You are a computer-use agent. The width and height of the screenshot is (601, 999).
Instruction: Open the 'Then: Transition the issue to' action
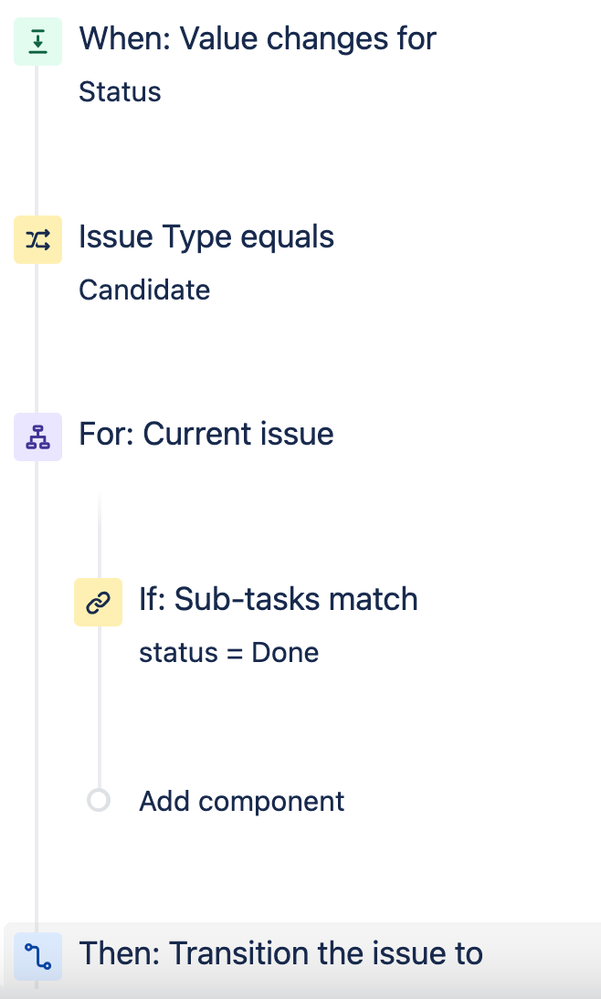(x=280, y=953)
